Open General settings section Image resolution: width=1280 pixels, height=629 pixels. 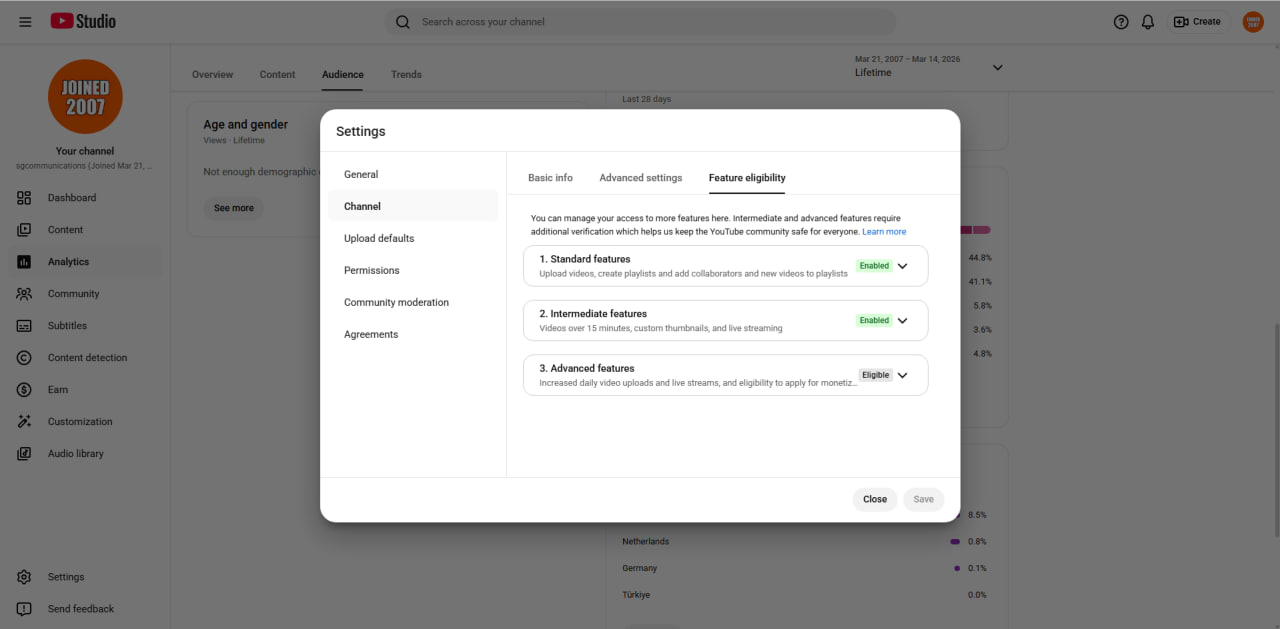point(413,174)
